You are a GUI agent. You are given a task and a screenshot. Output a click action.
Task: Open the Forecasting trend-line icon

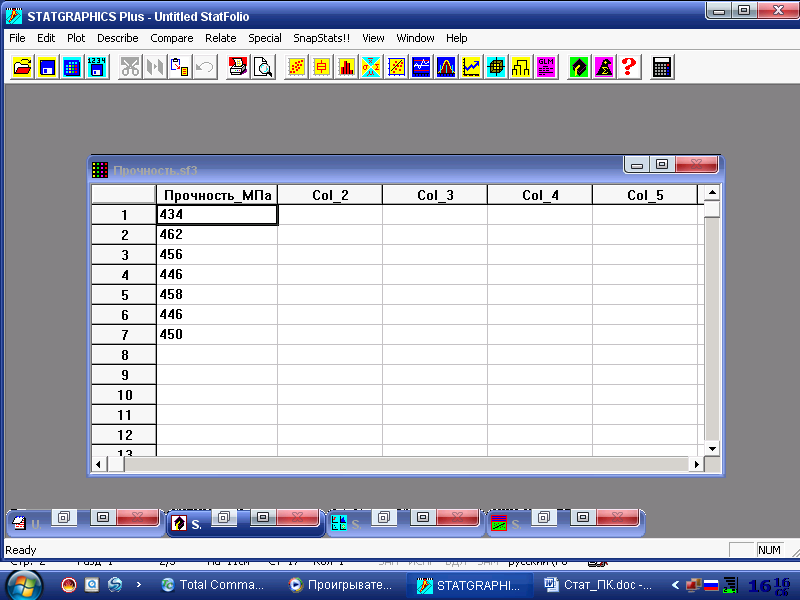tap(471, 67)
